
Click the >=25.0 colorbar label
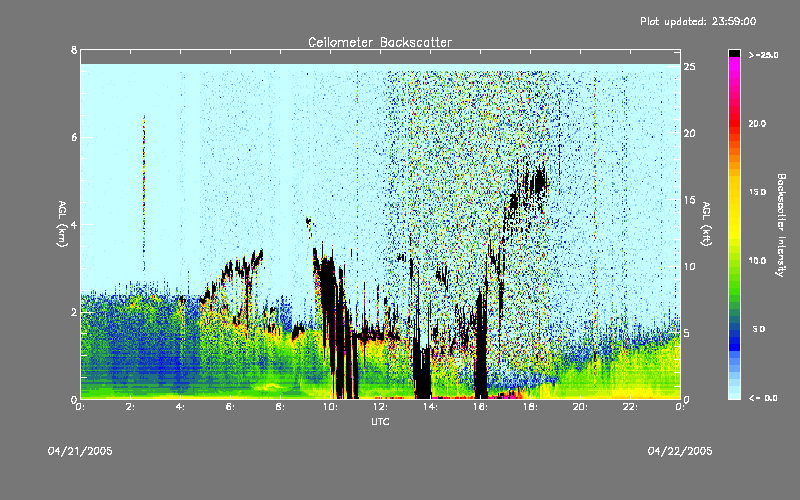(763, 55)
